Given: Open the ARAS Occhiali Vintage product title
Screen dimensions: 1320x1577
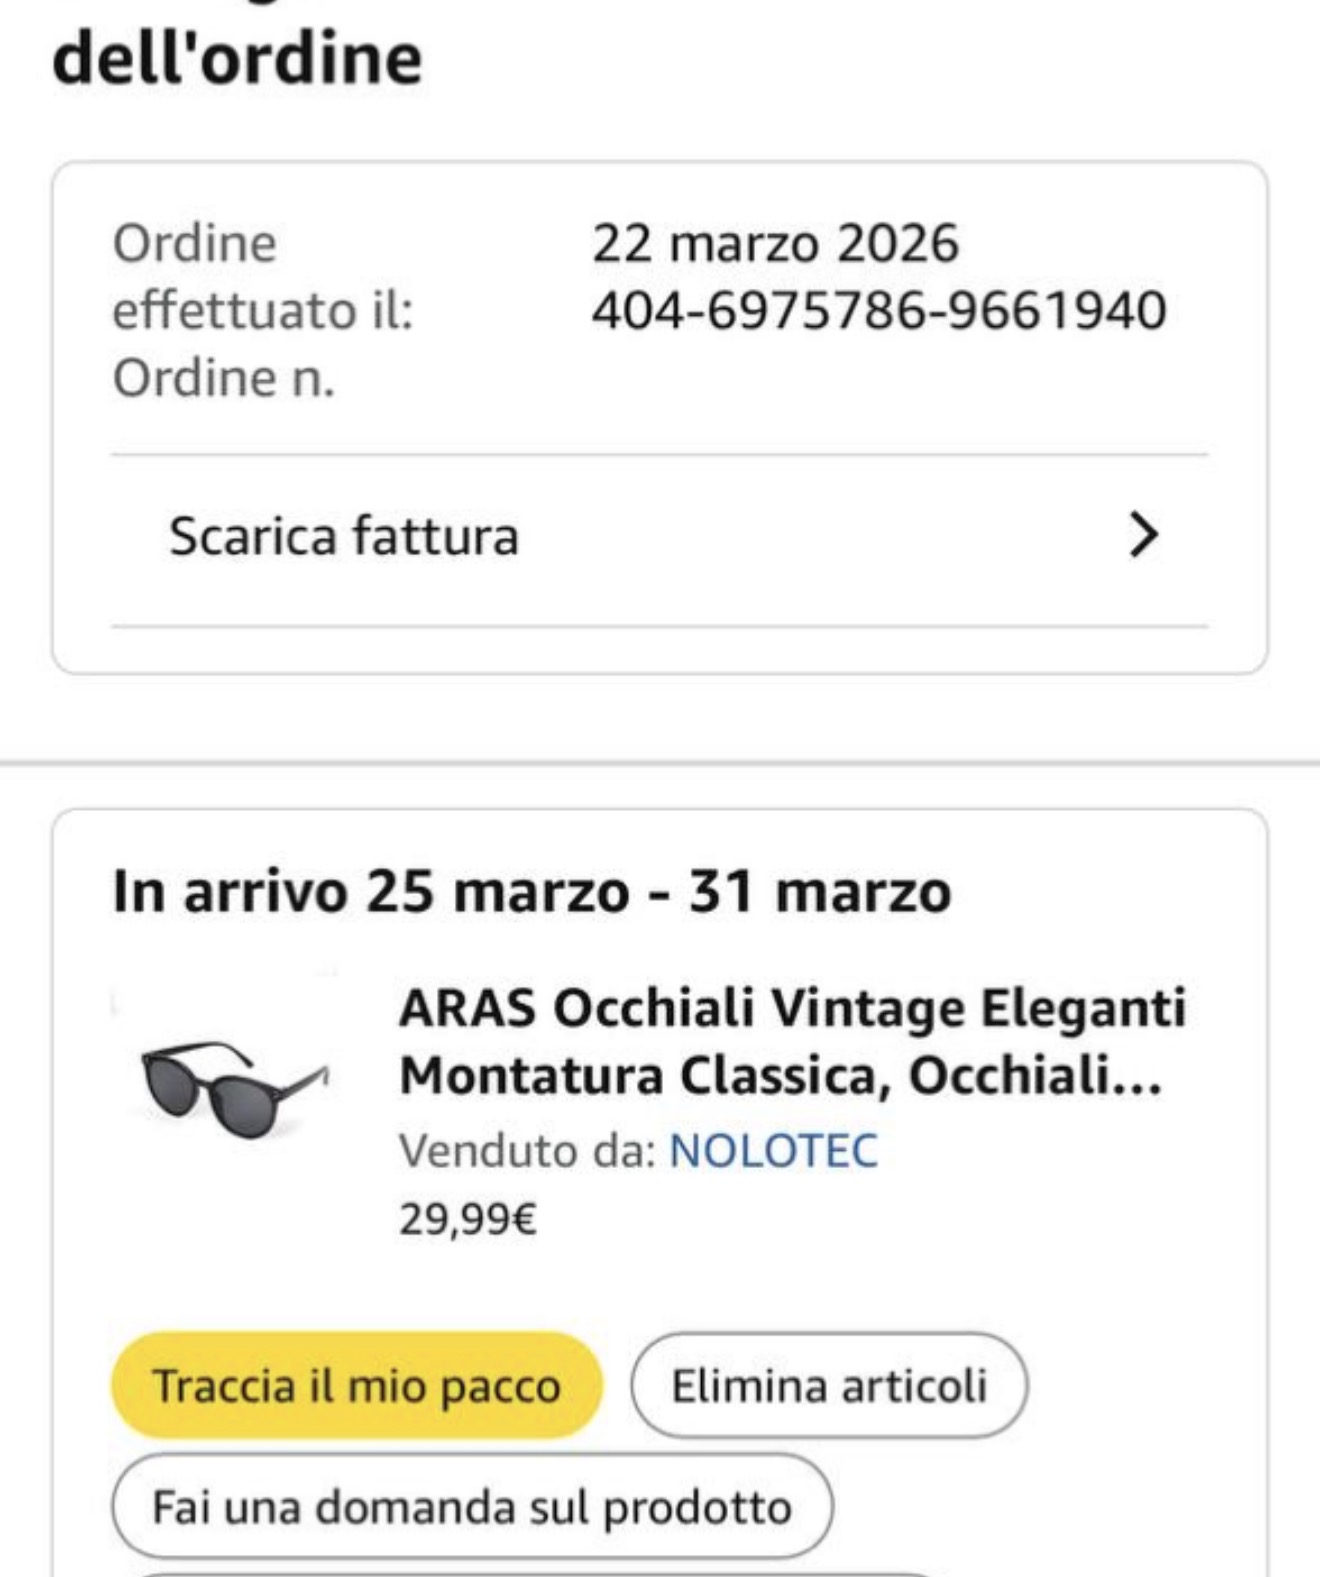Looking at the screenshot, I should point(791,1041).
